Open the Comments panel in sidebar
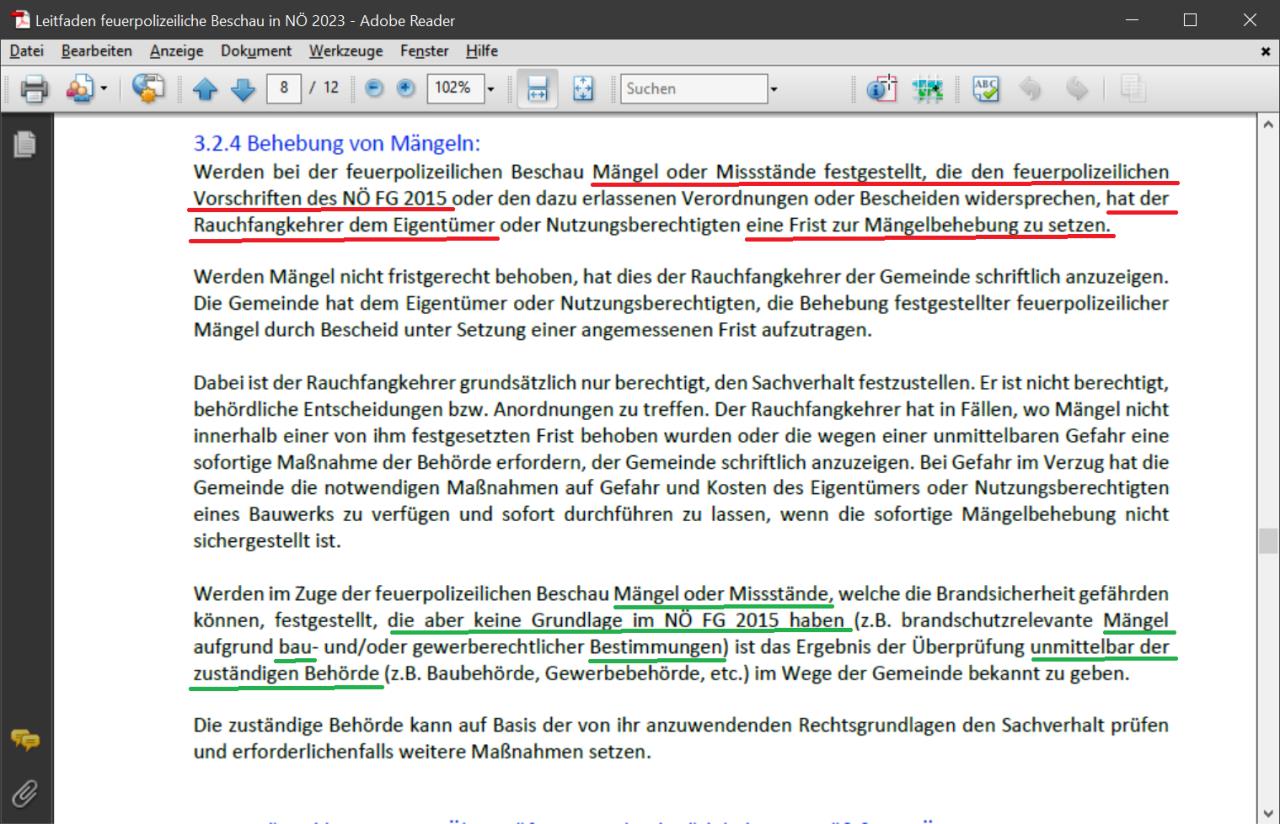 (x=24, y=740)
